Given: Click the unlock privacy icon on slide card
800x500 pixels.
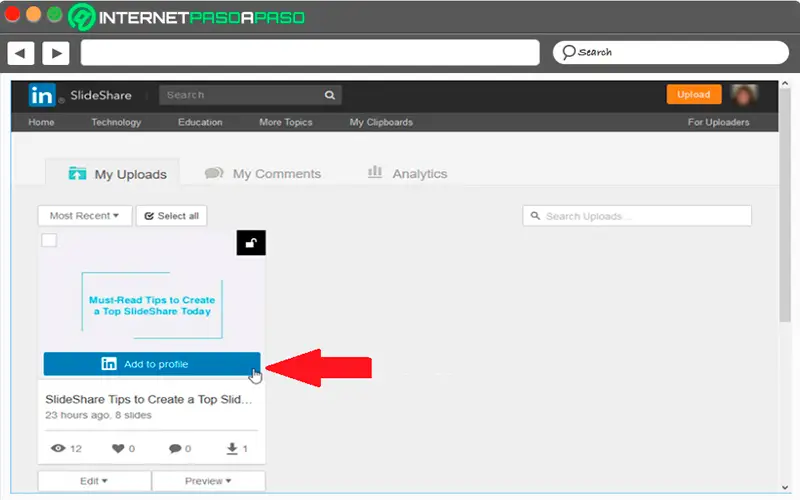Looking at the screenshot, I should tap(251, 243).
